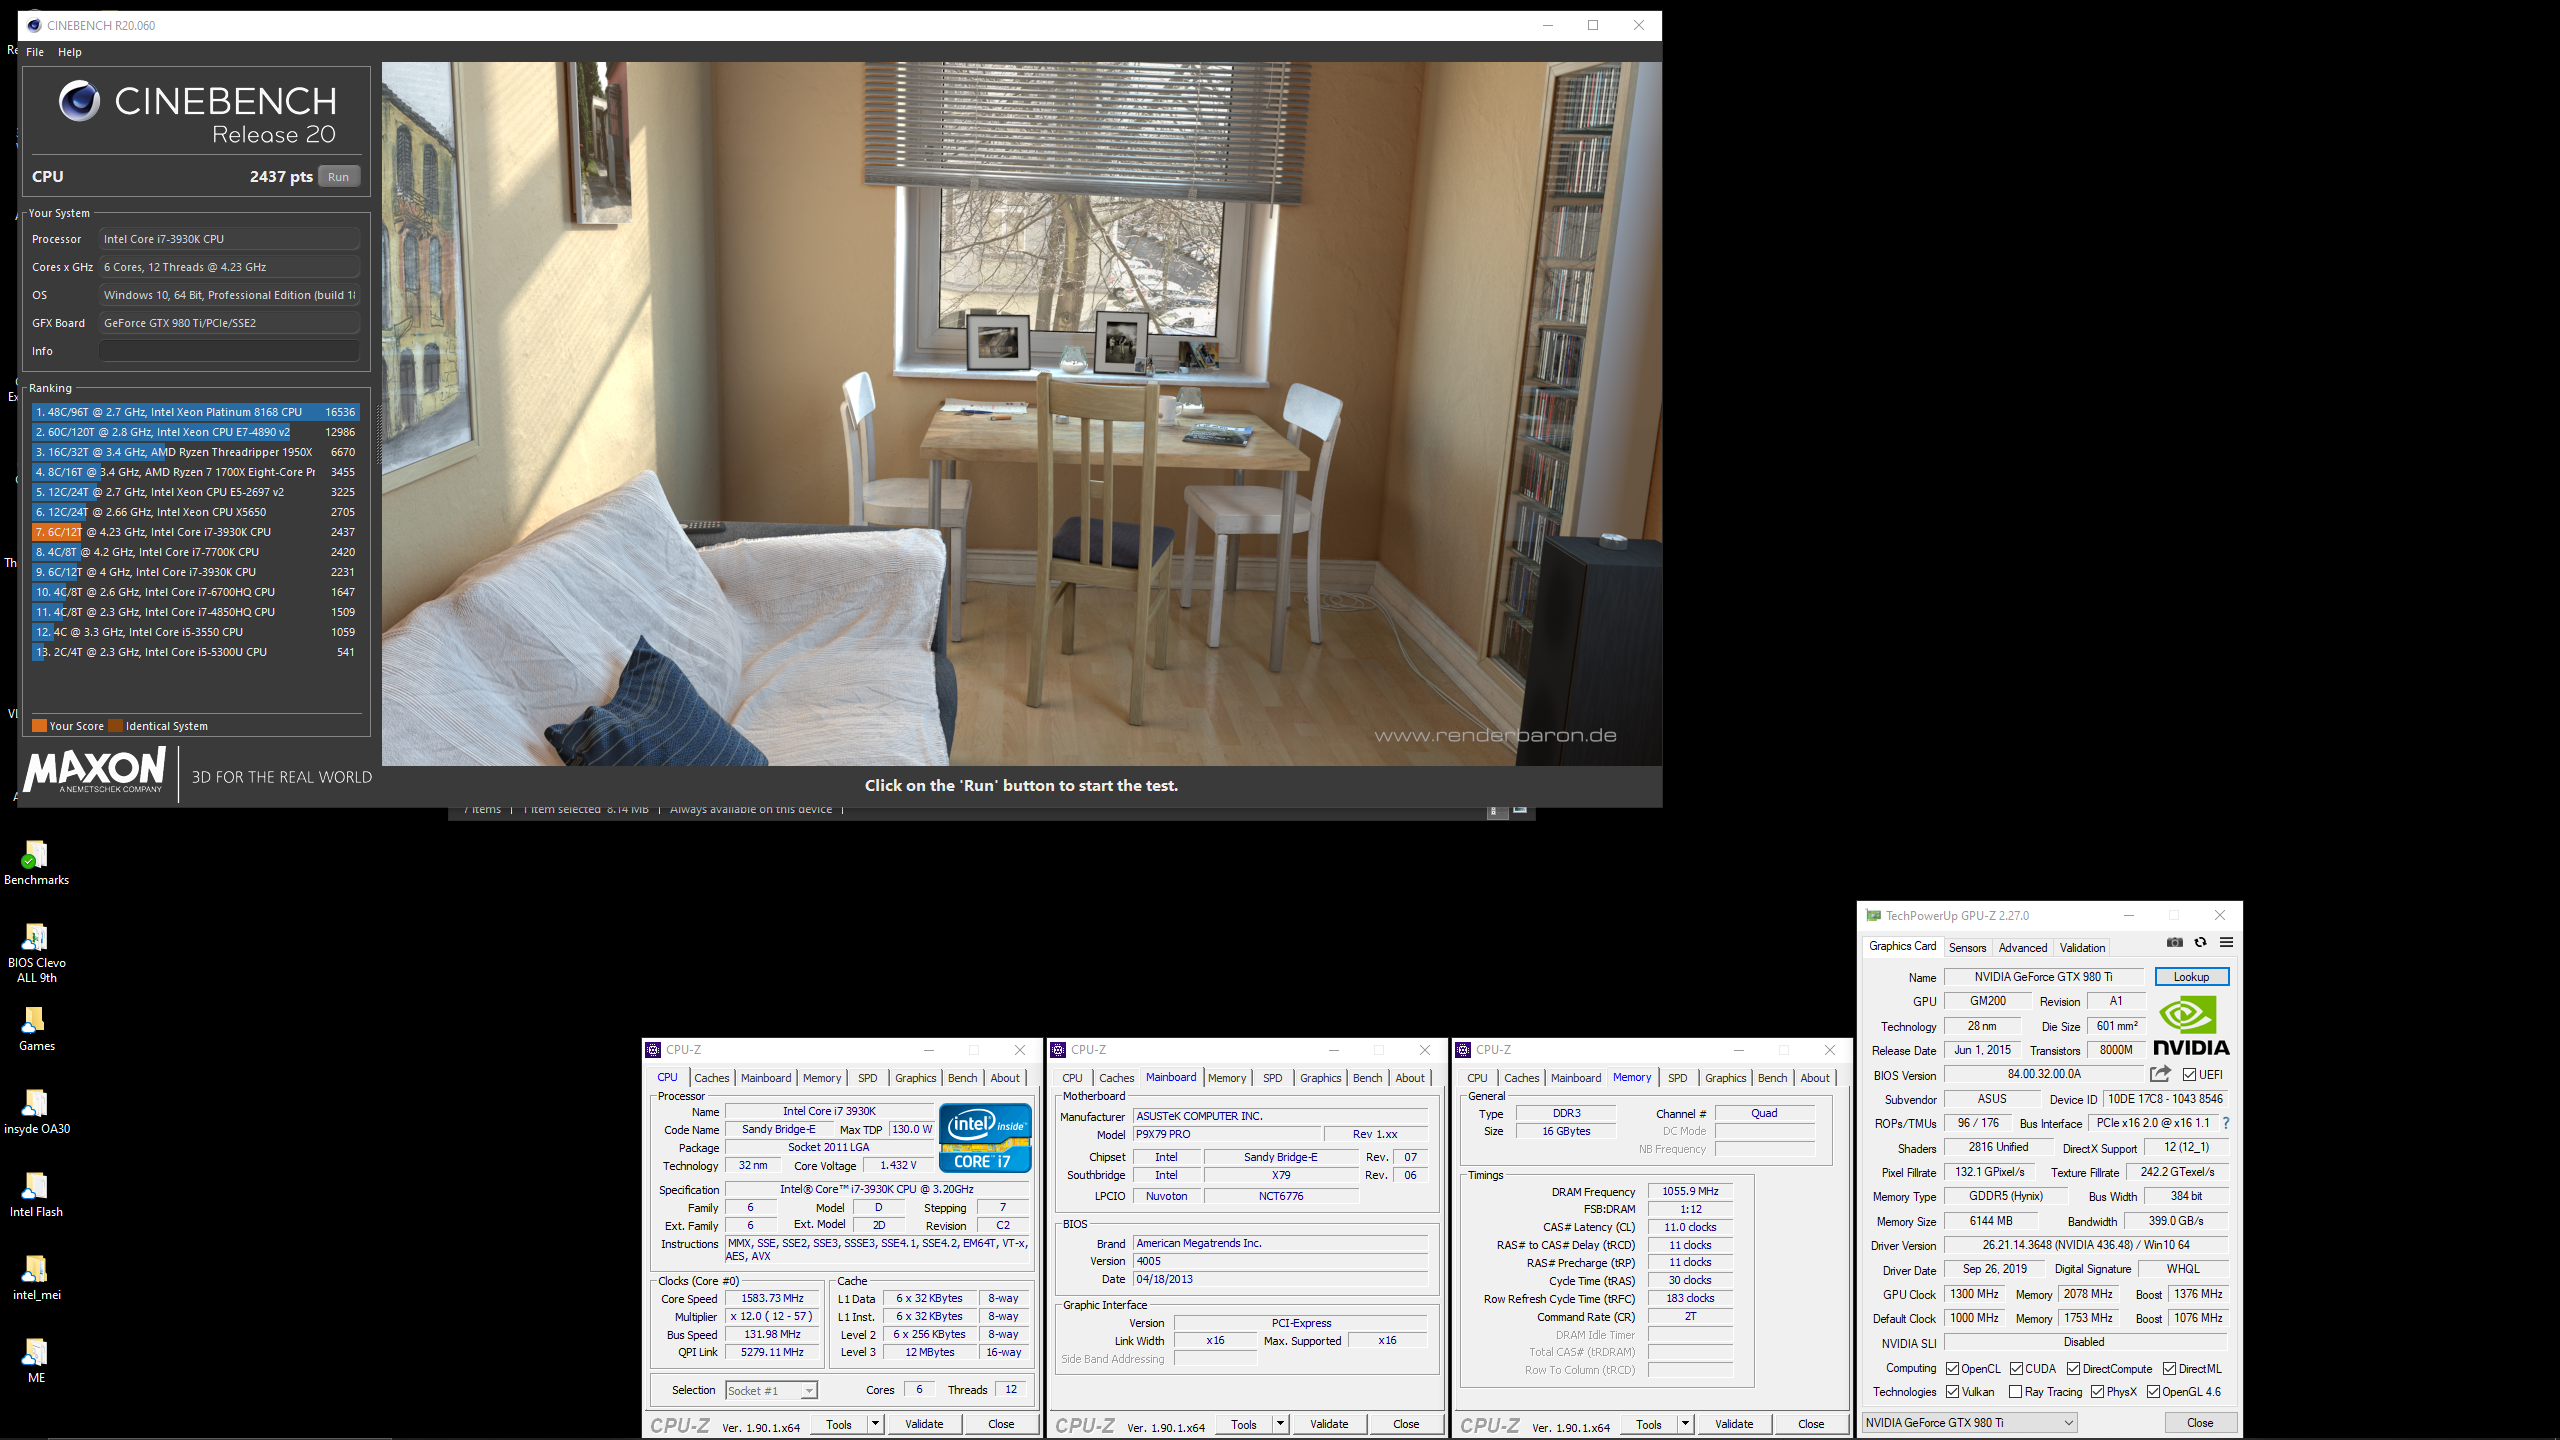Click the empty Info field in Cinebench
This screenshot has height=1440, width=2560.
(x=229, y=350)
